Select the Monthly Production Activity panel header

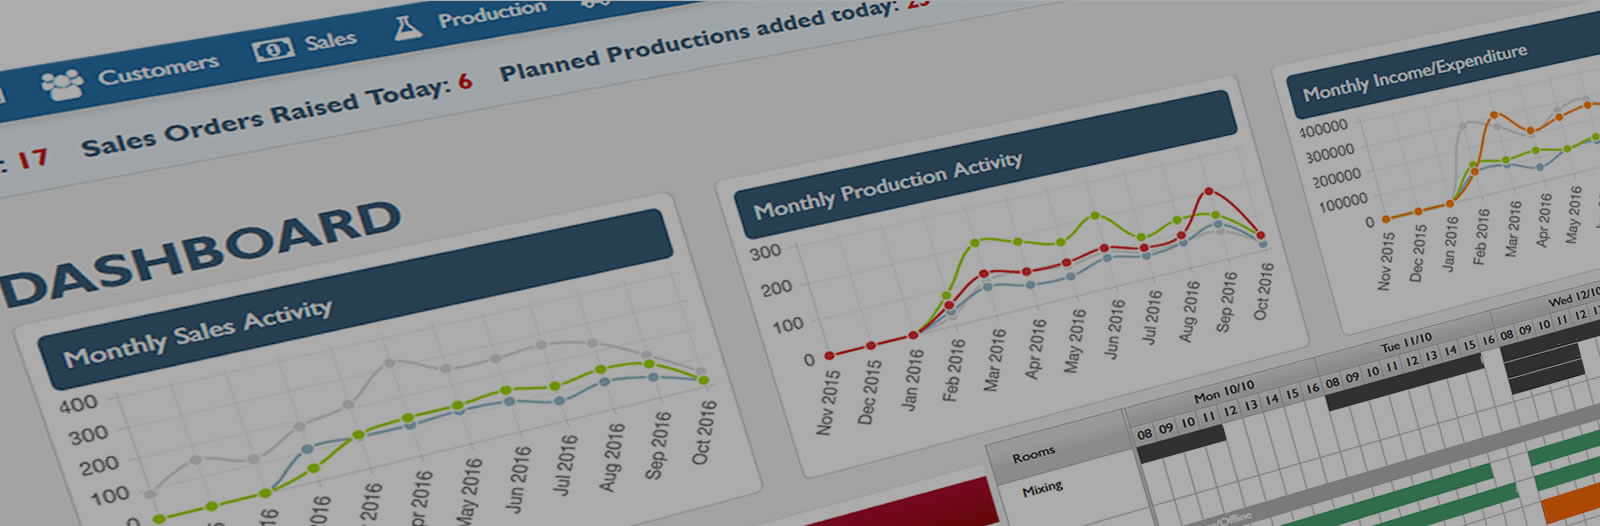(x=985, y=165)
